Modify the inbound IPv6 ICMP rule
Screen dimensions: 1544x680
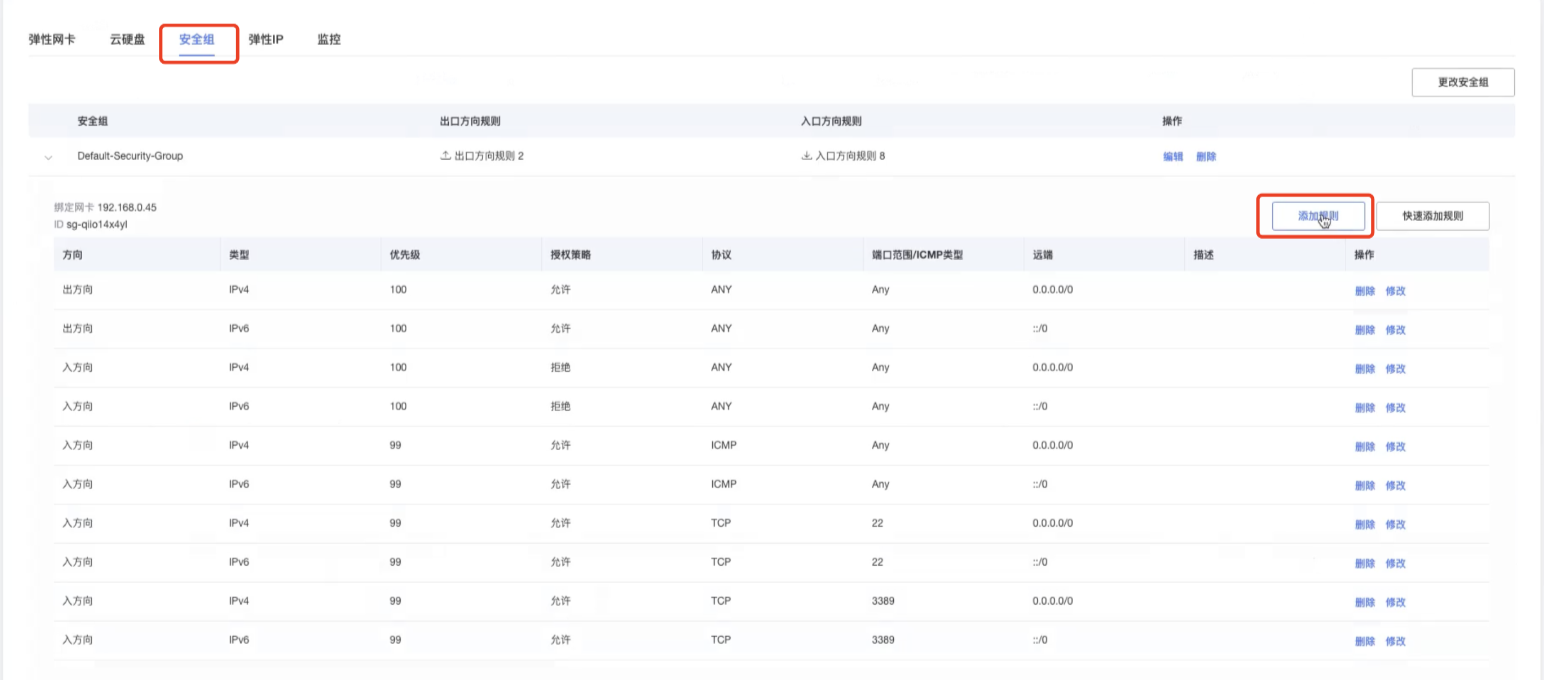[1396, 486]
